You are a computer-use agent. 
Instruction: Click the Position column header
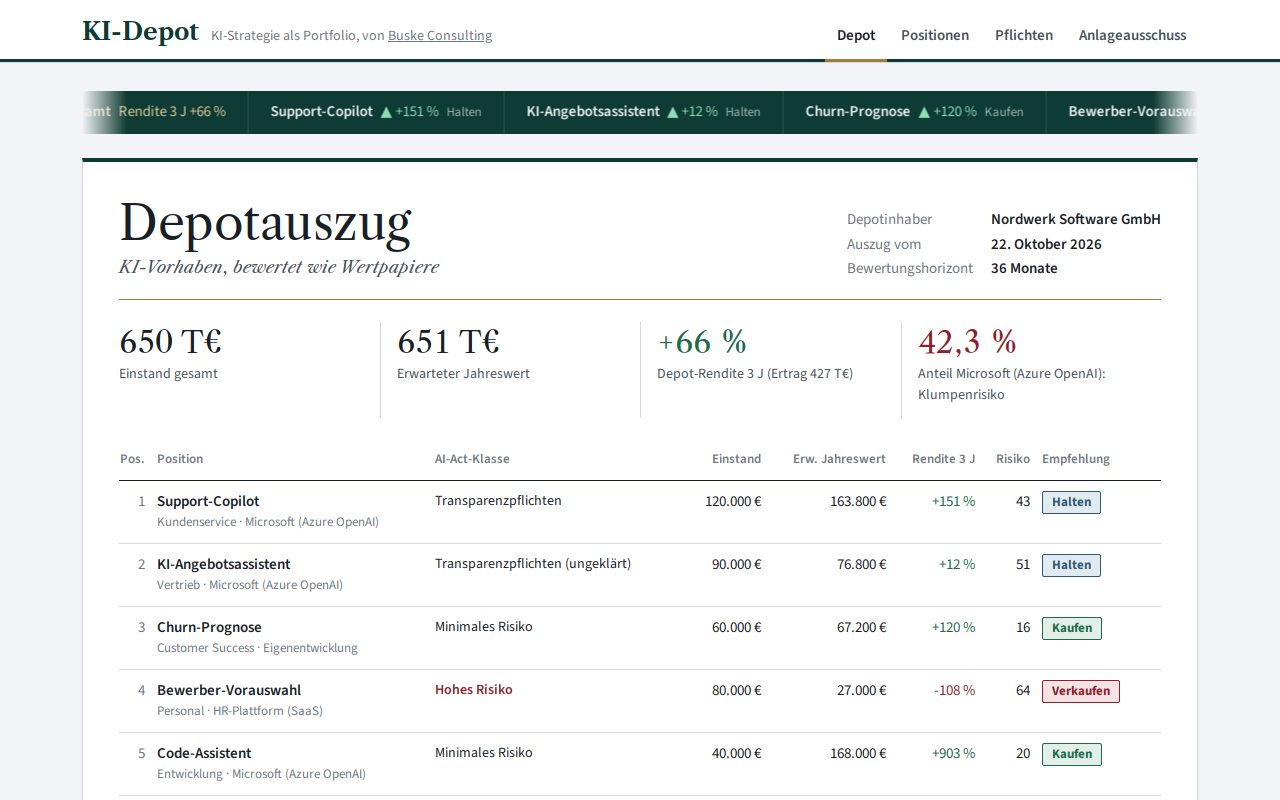coord(180,459)
